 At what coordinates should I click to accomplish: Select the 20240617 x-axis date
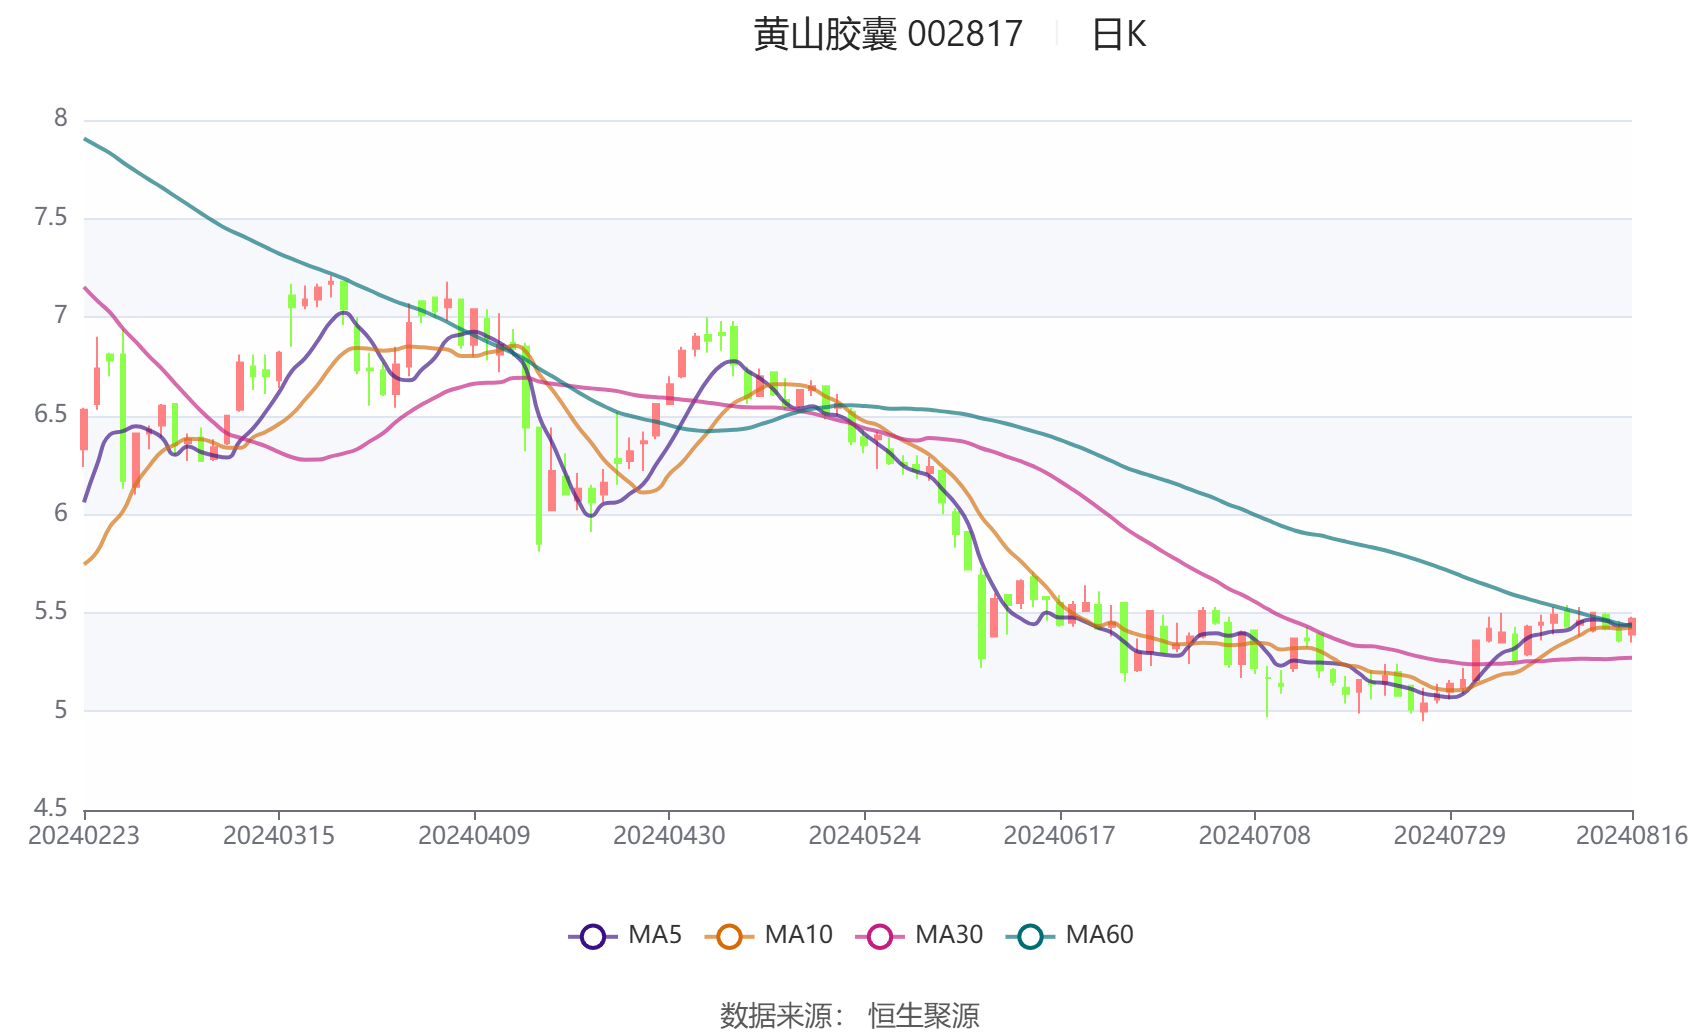point(1059,835)
